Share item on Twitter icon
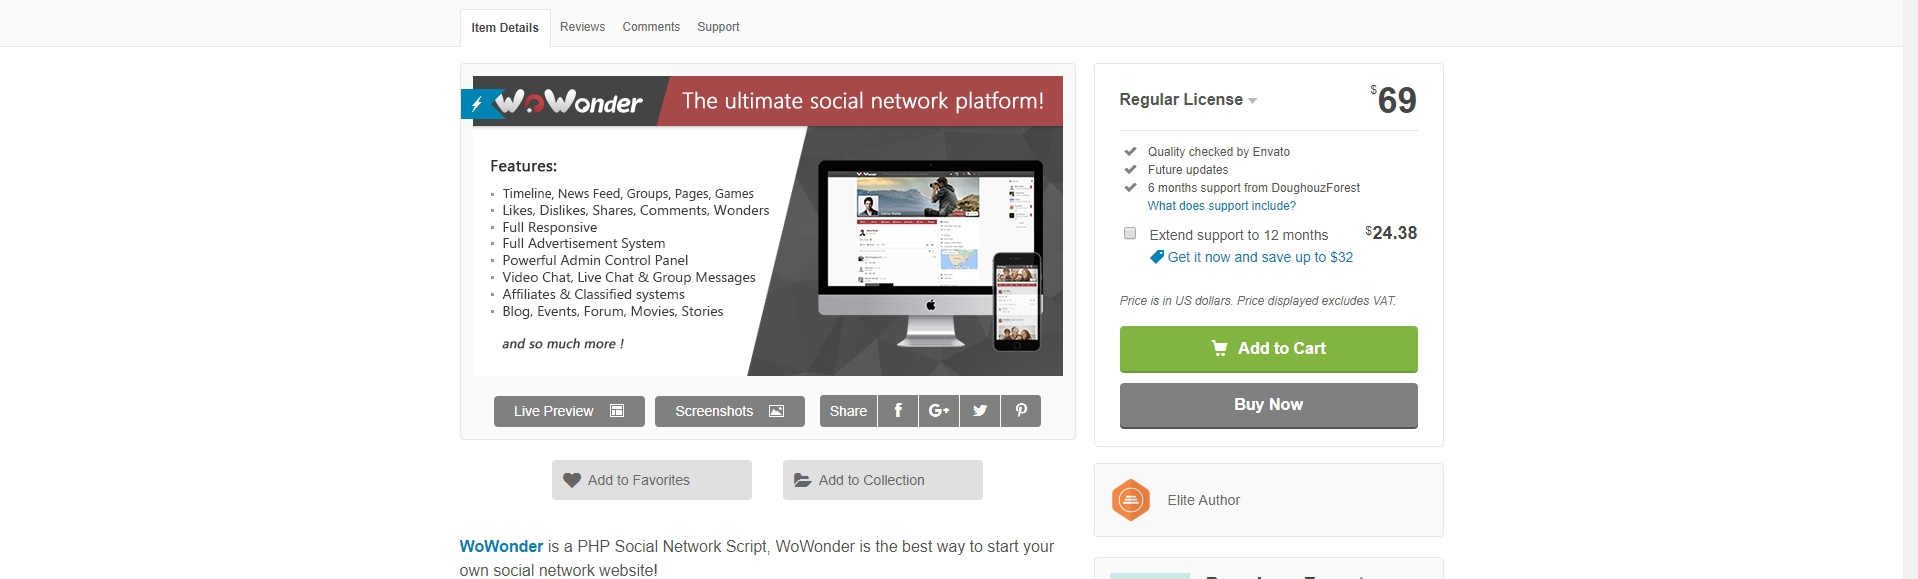The width and height of the screenshot is (1918, 579). pyautogui.click(x=980, y=411)
